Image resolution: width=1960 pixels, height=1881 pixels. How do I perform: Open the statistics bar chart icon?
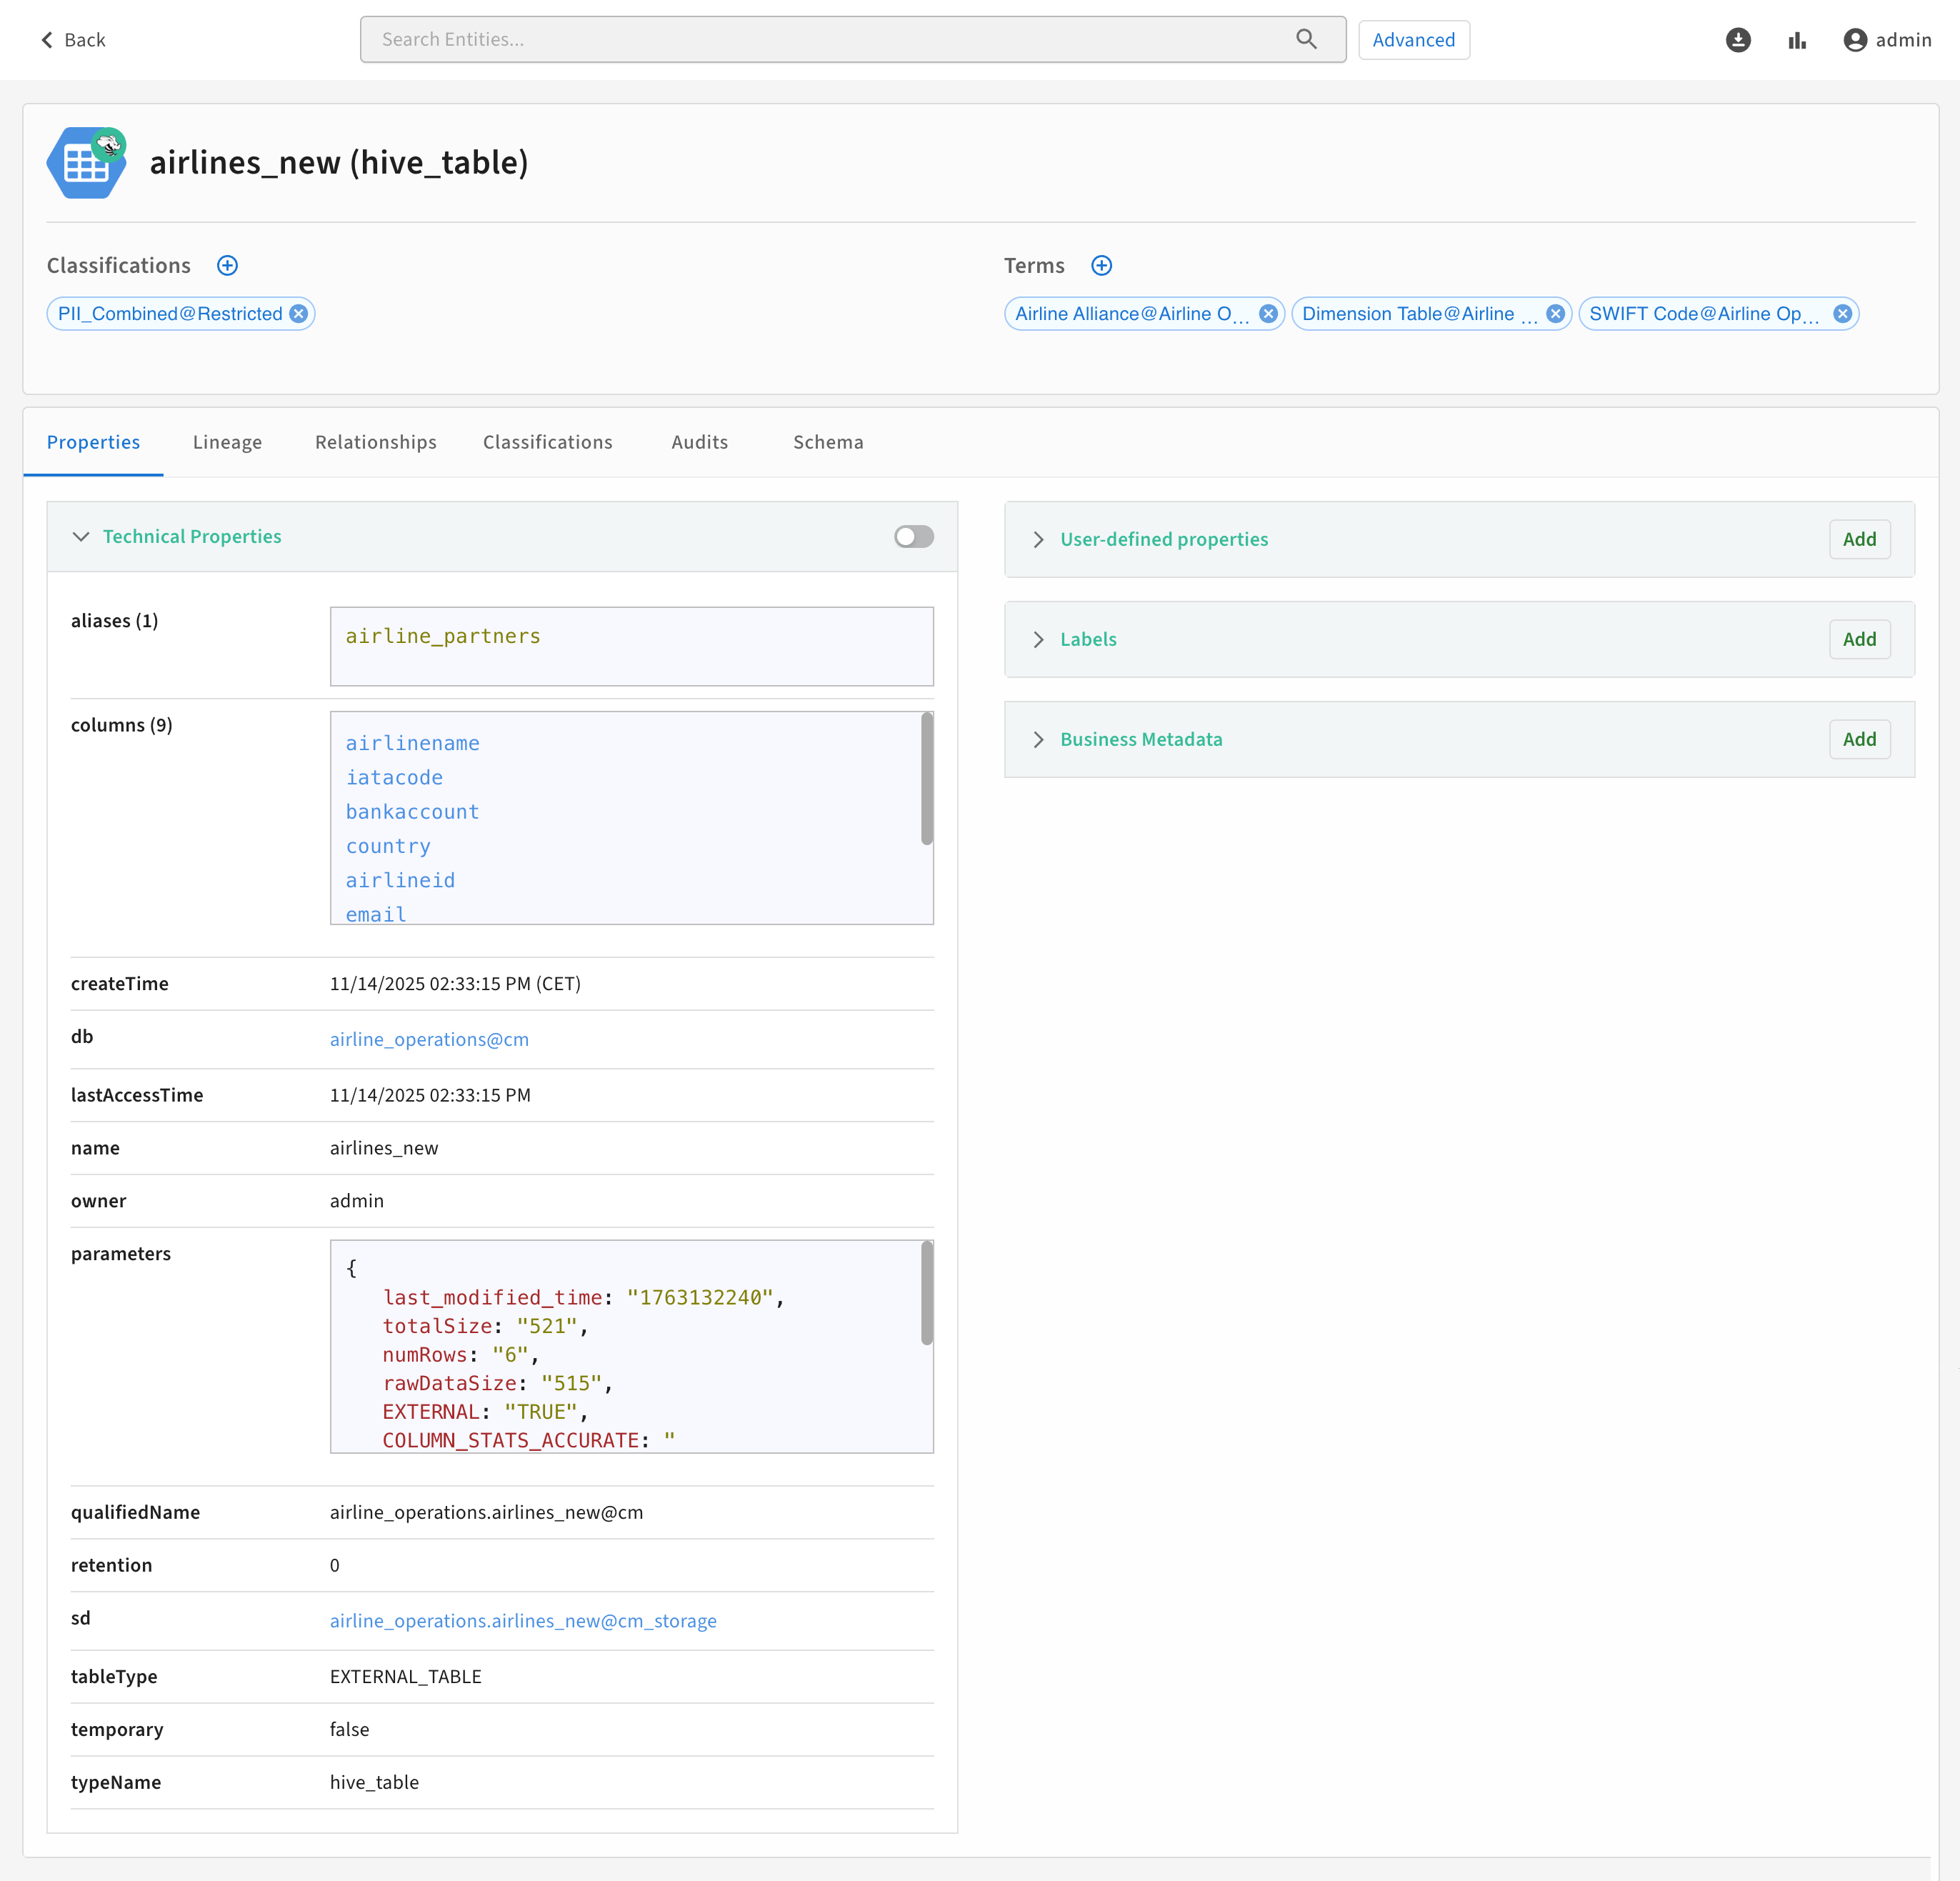click(1797, 40)
